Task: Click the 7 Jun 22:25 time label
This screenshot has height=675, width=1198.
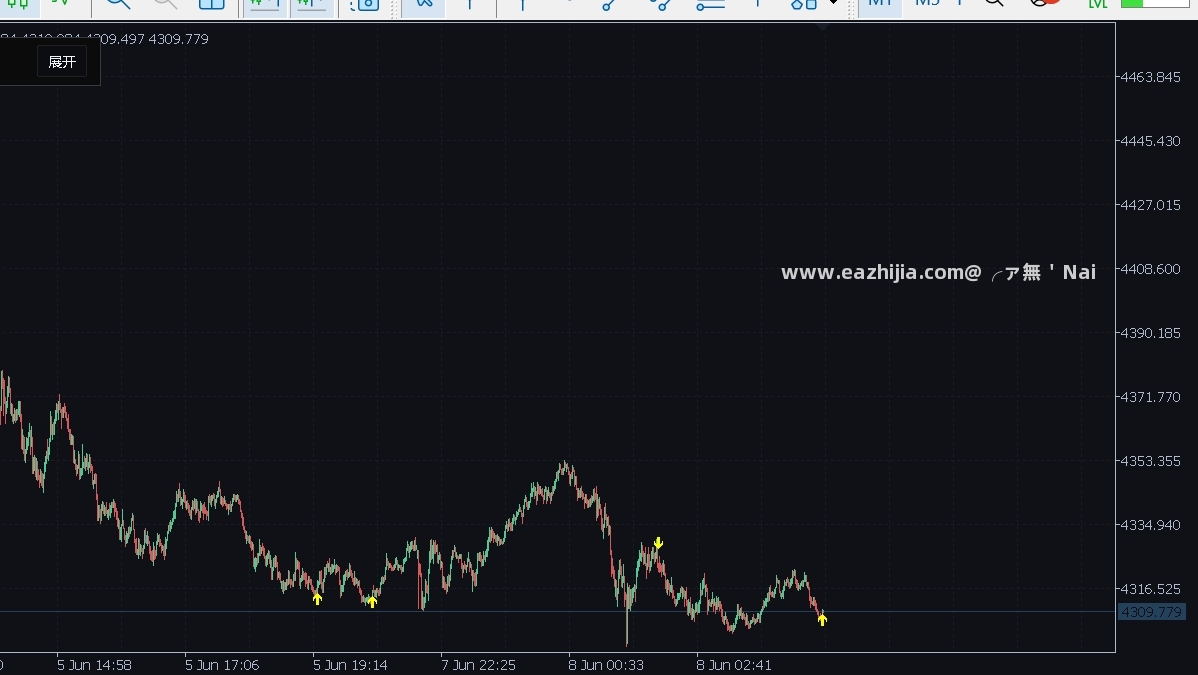Action: click(x=478, y=665)
